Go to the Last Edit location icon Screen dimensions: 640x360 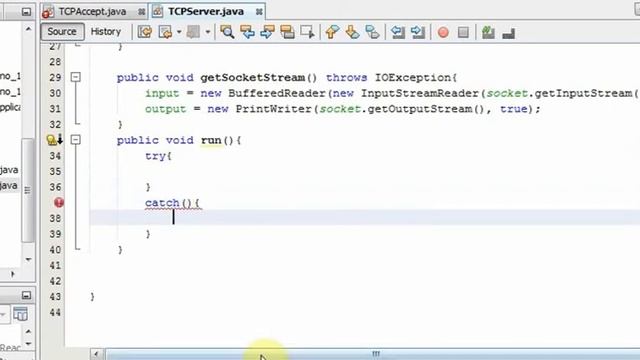coord(145,32)
